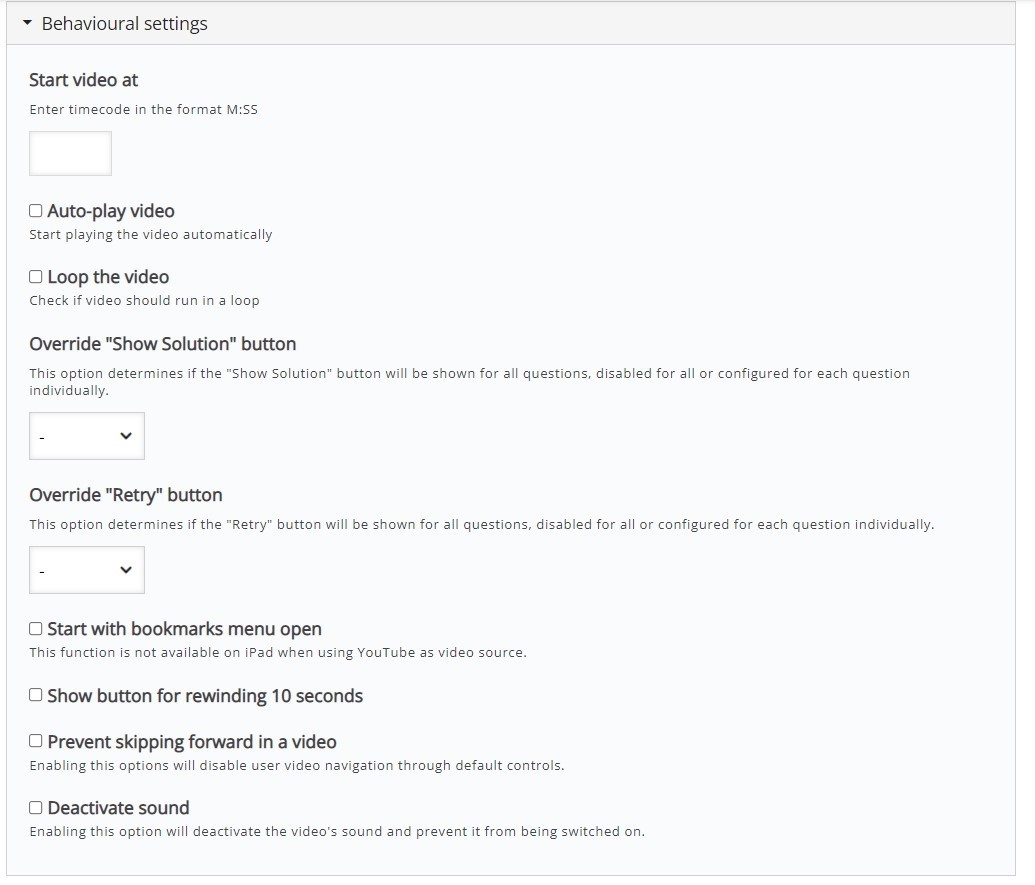Focus the Start video at timecode field

[x=70, y=153]
